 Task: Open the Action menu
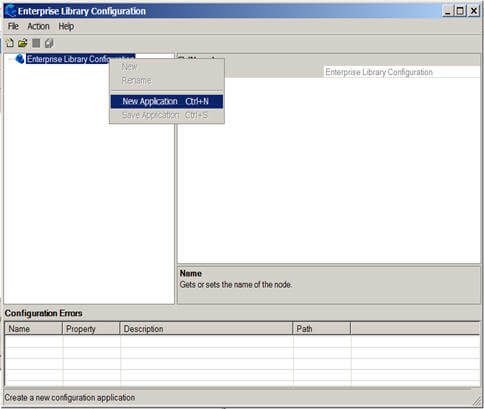click(x=38, y=26)
